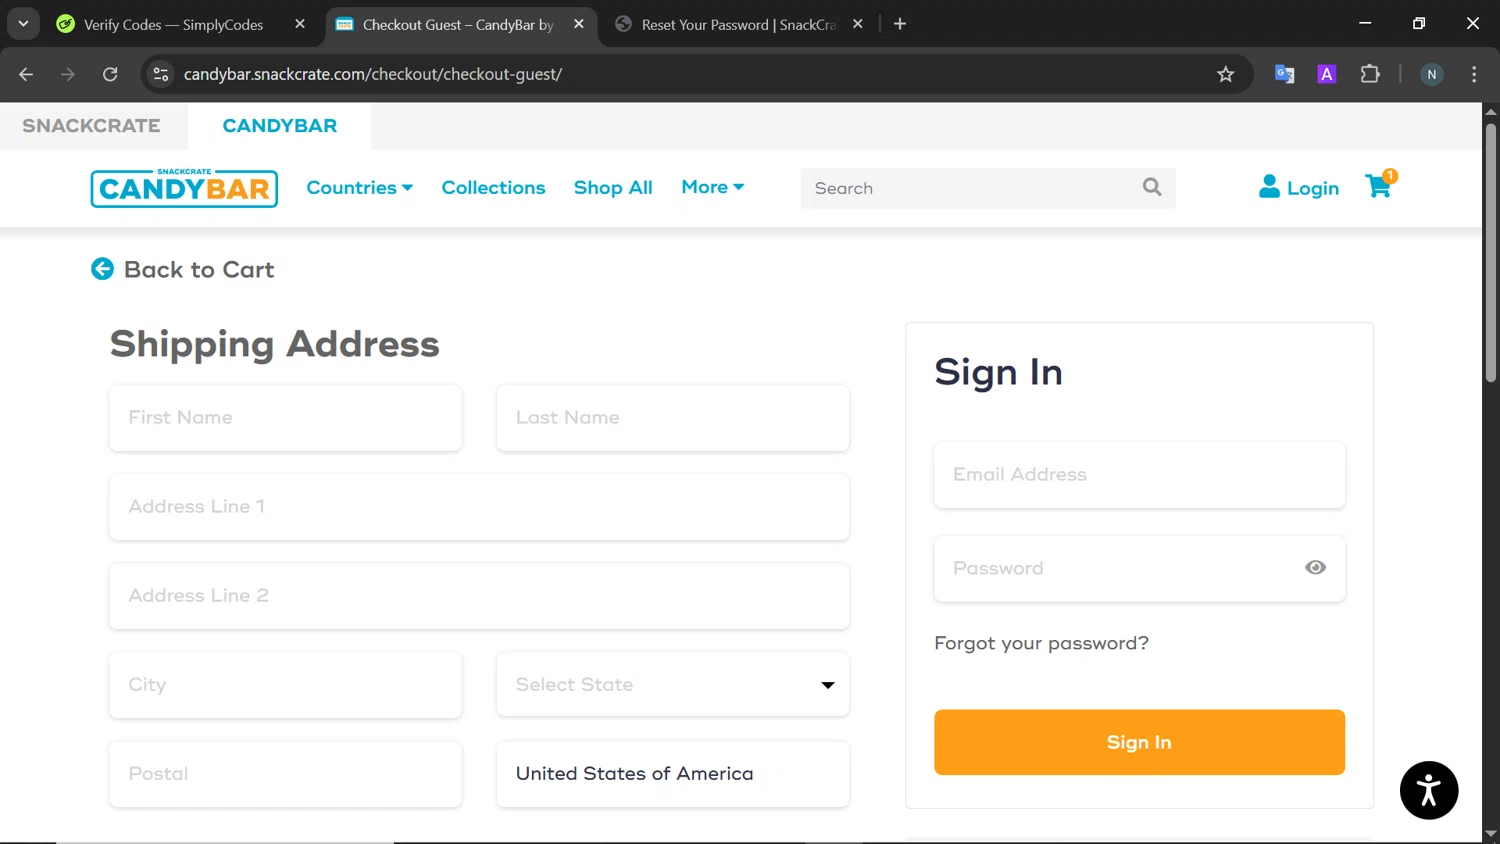Close the Checkout Guest tab
This screenshot has height=844, width=1500.
(x=579, y=24)
